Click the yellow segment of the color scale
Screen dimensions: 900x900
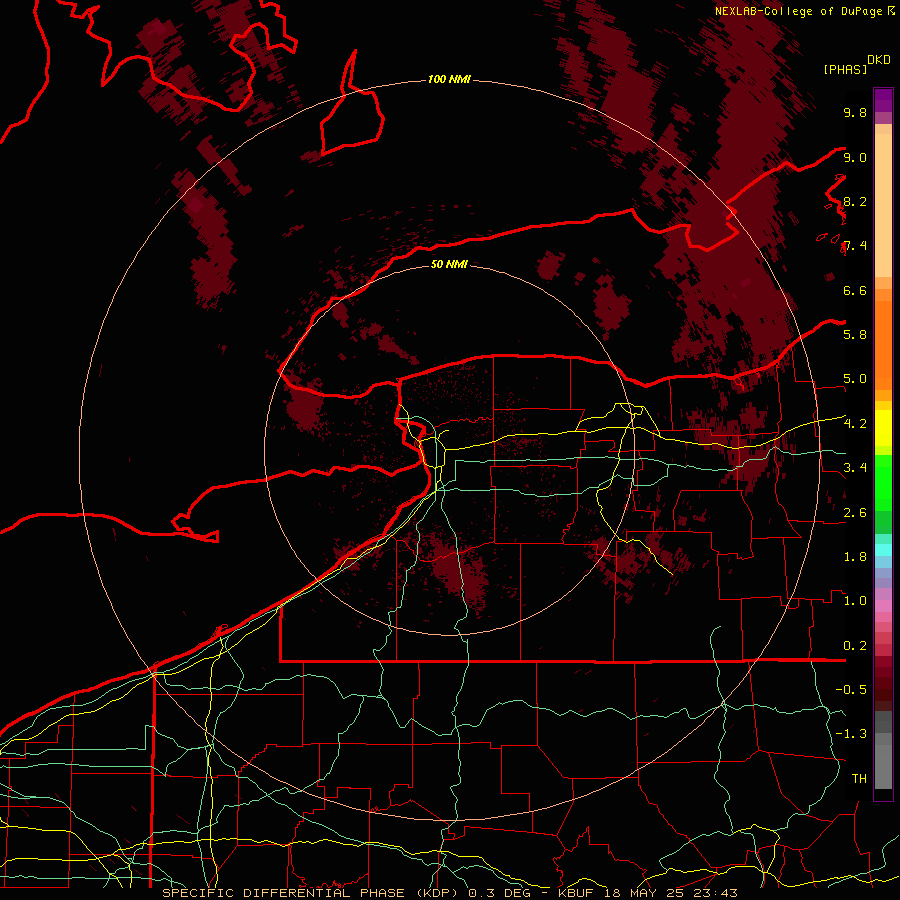pyautogui.click(x=883, y=428)
